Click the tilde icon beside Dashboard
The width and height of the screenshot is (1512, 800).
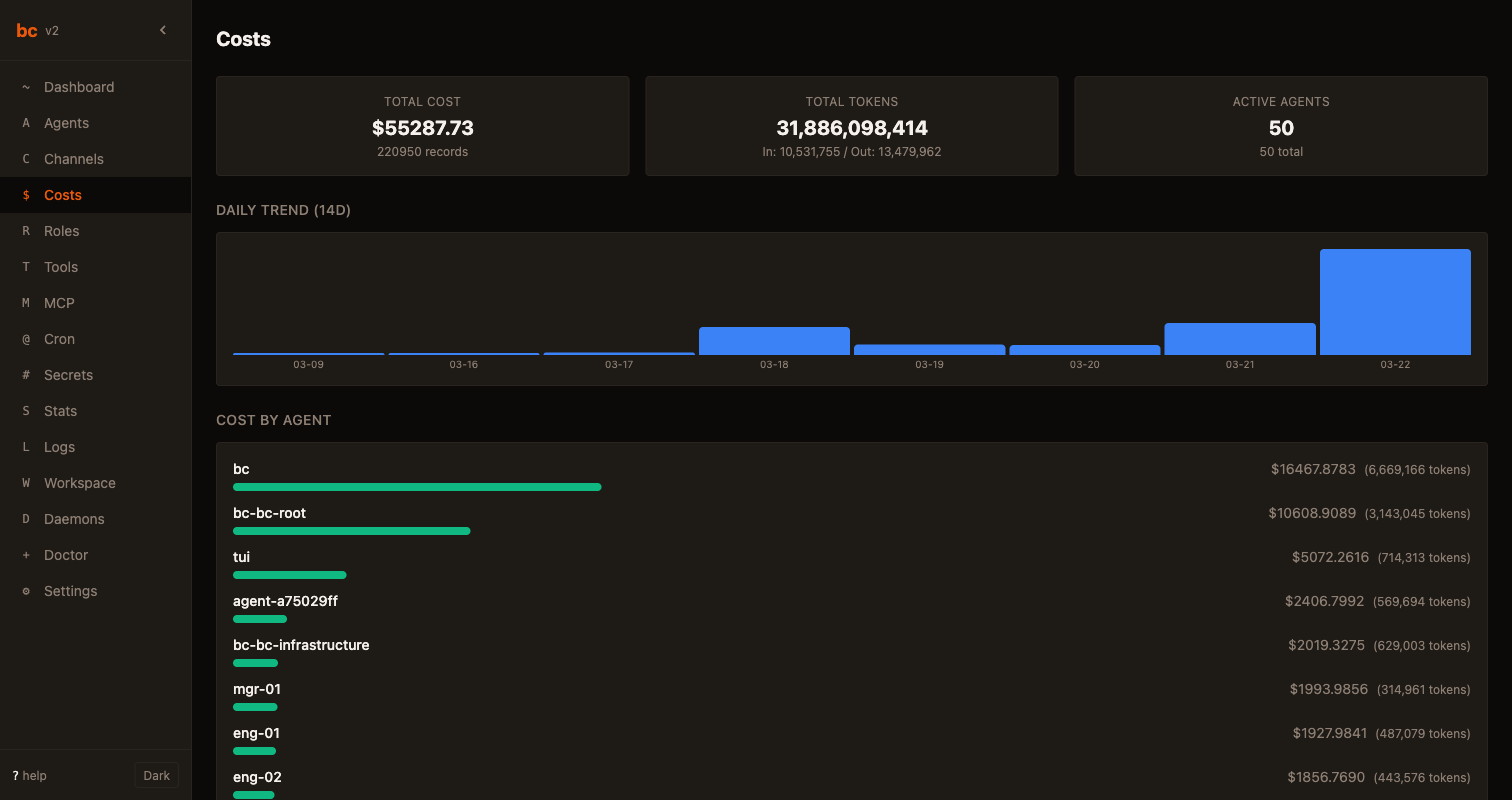(x=26, y=87)
